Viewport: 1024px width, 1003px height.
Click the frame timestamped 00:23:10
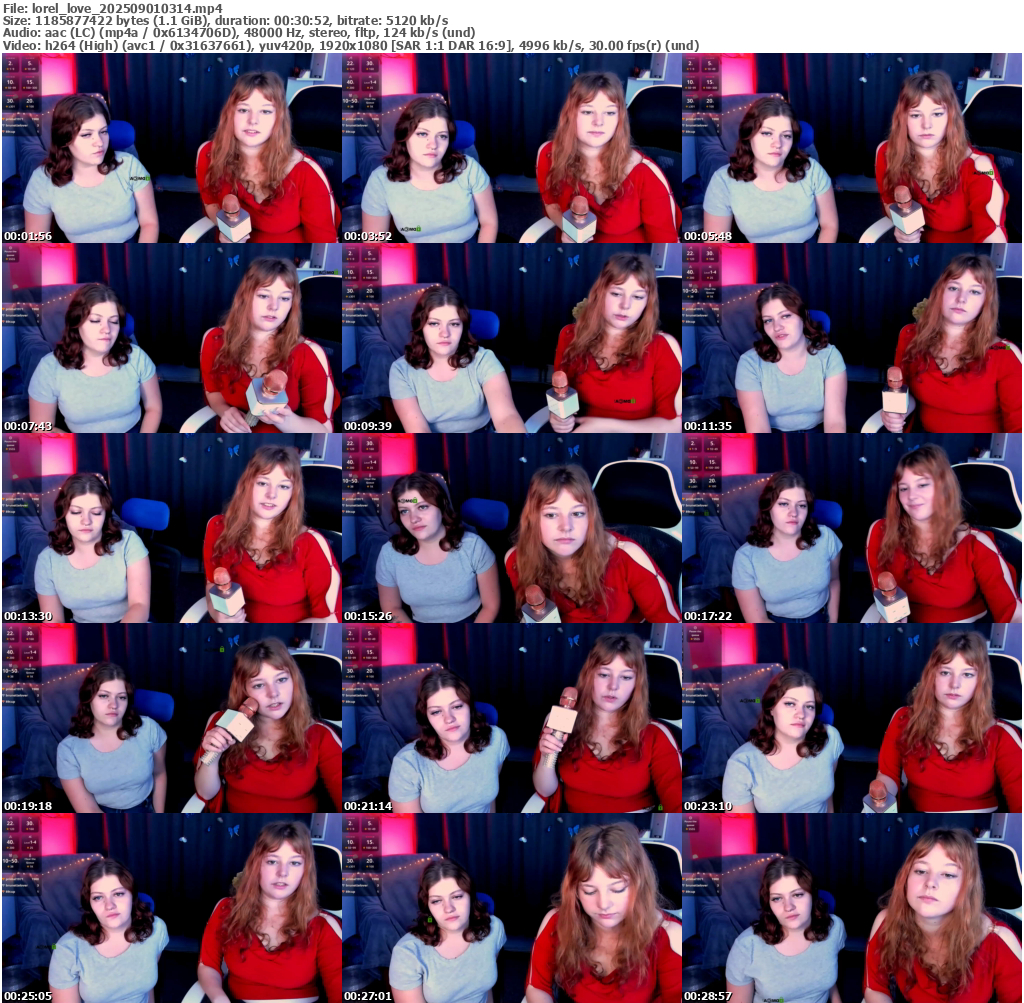click(x=852, y=718)
